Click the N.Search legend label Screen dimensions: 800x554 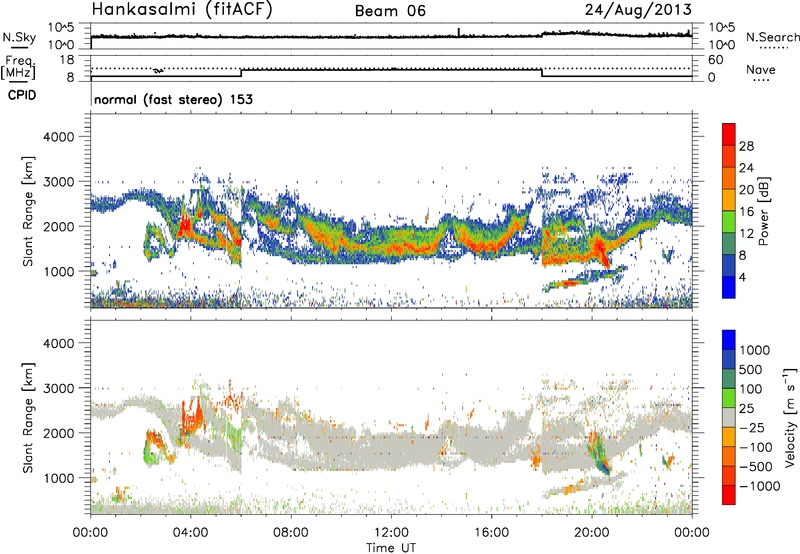772,37
